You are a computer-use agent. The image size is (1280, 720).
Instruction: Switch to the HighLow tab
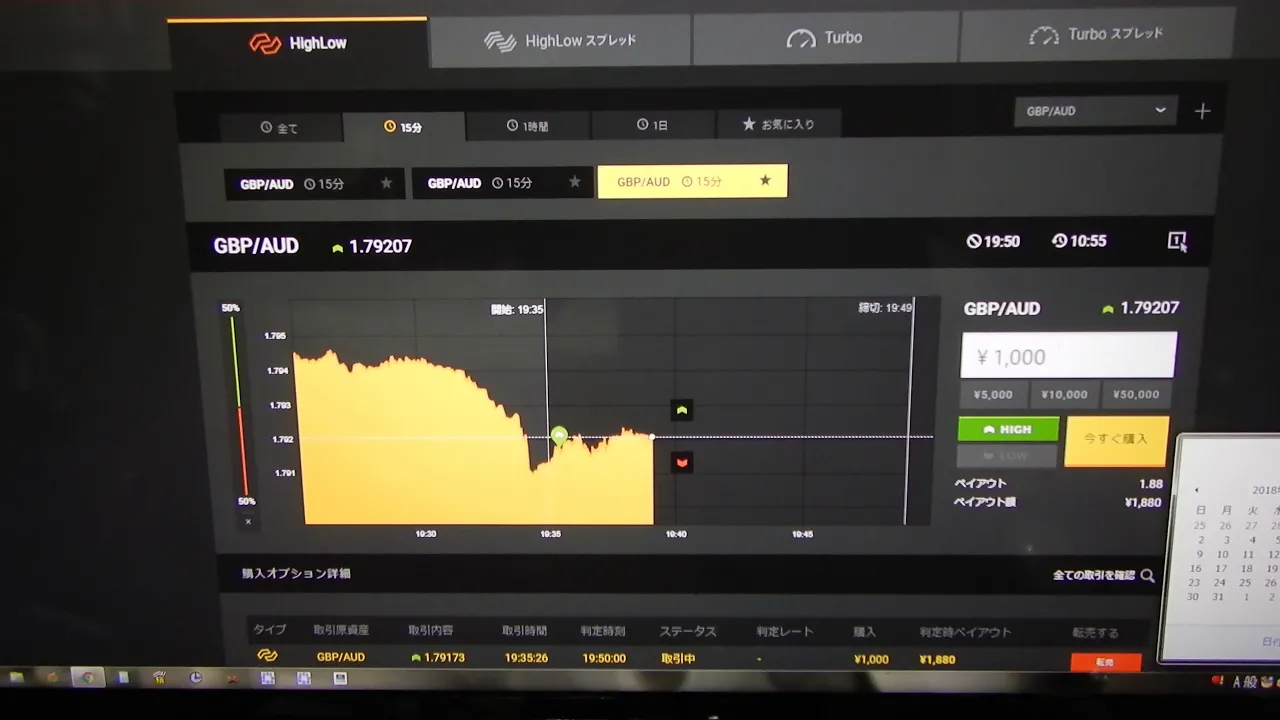pyautogui.click(x=298, y=43)
